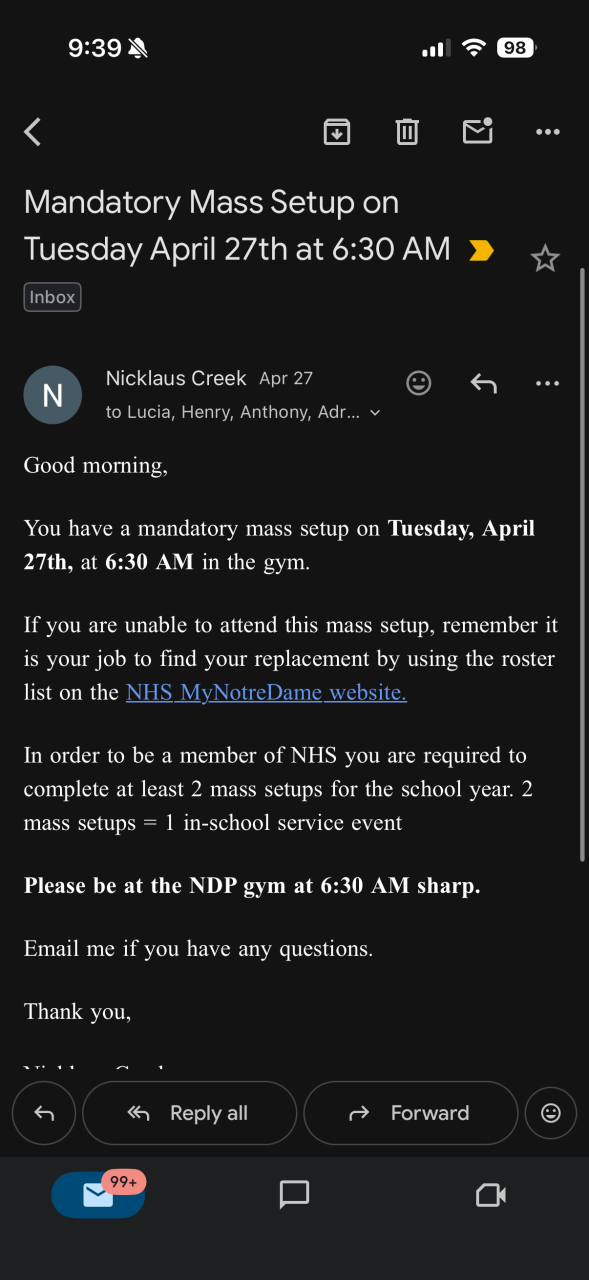Delete the email using the trash icon
Image resolution: width=589 pixels, height=1280 pixels.
coord(407,131)
